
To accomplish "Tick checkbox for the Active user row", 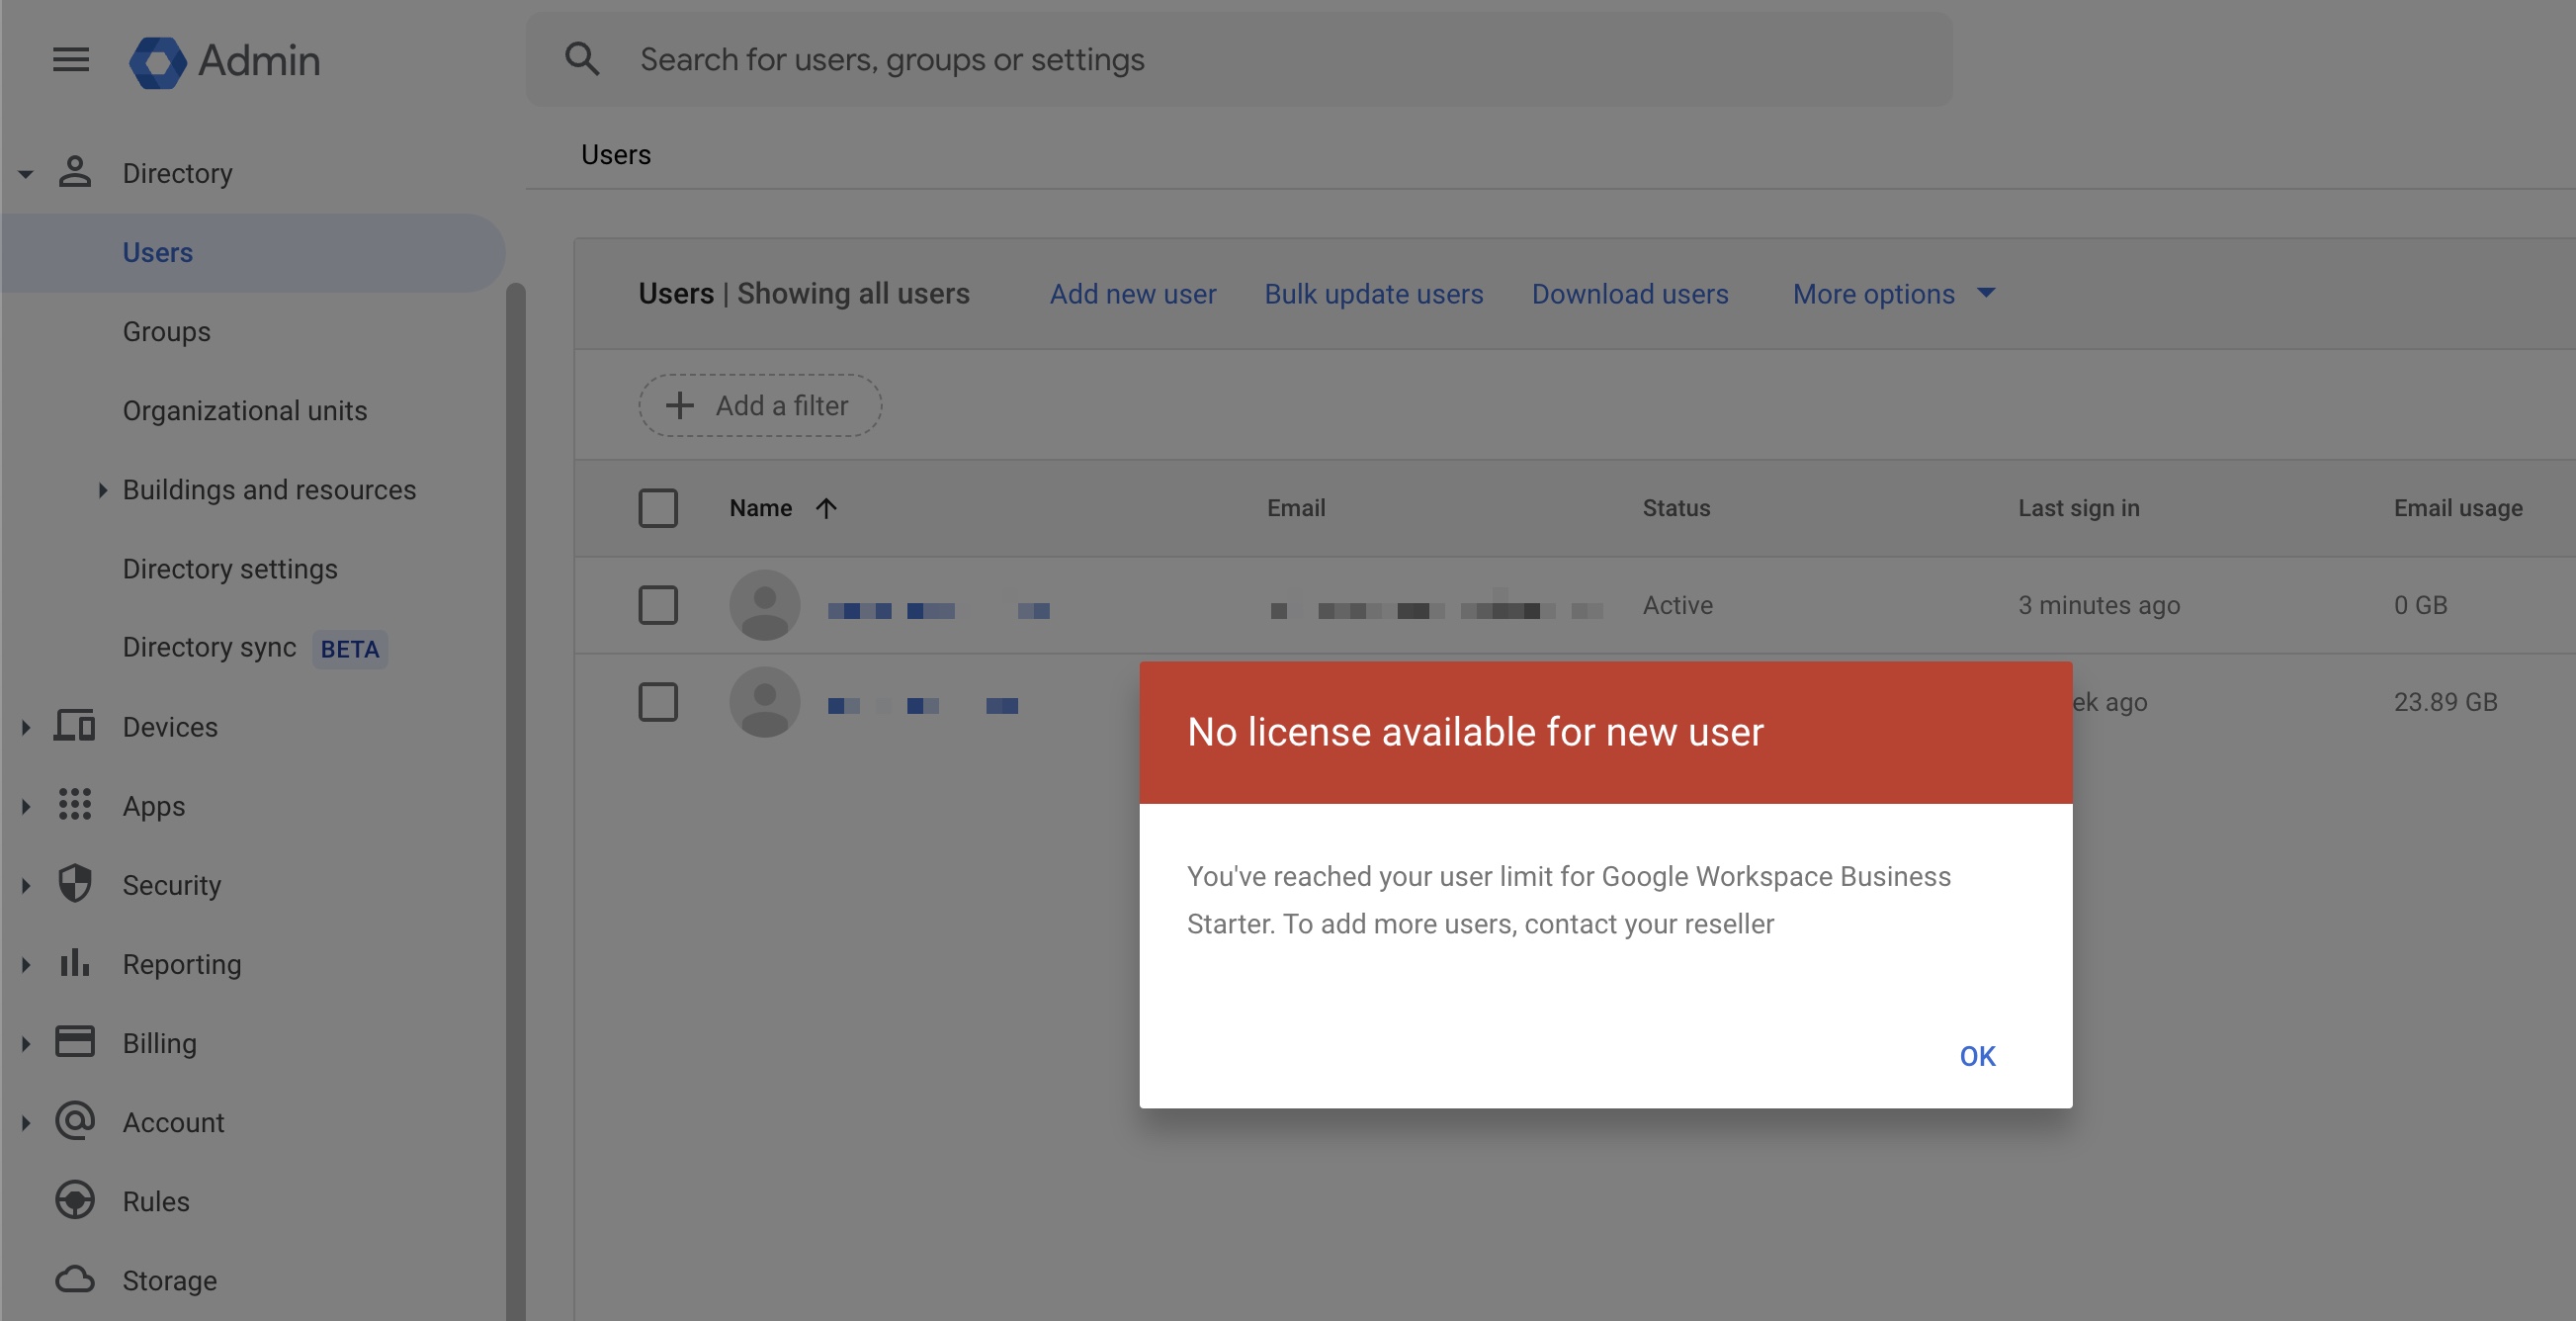I will pyautogui.click(x=658, y=605).
